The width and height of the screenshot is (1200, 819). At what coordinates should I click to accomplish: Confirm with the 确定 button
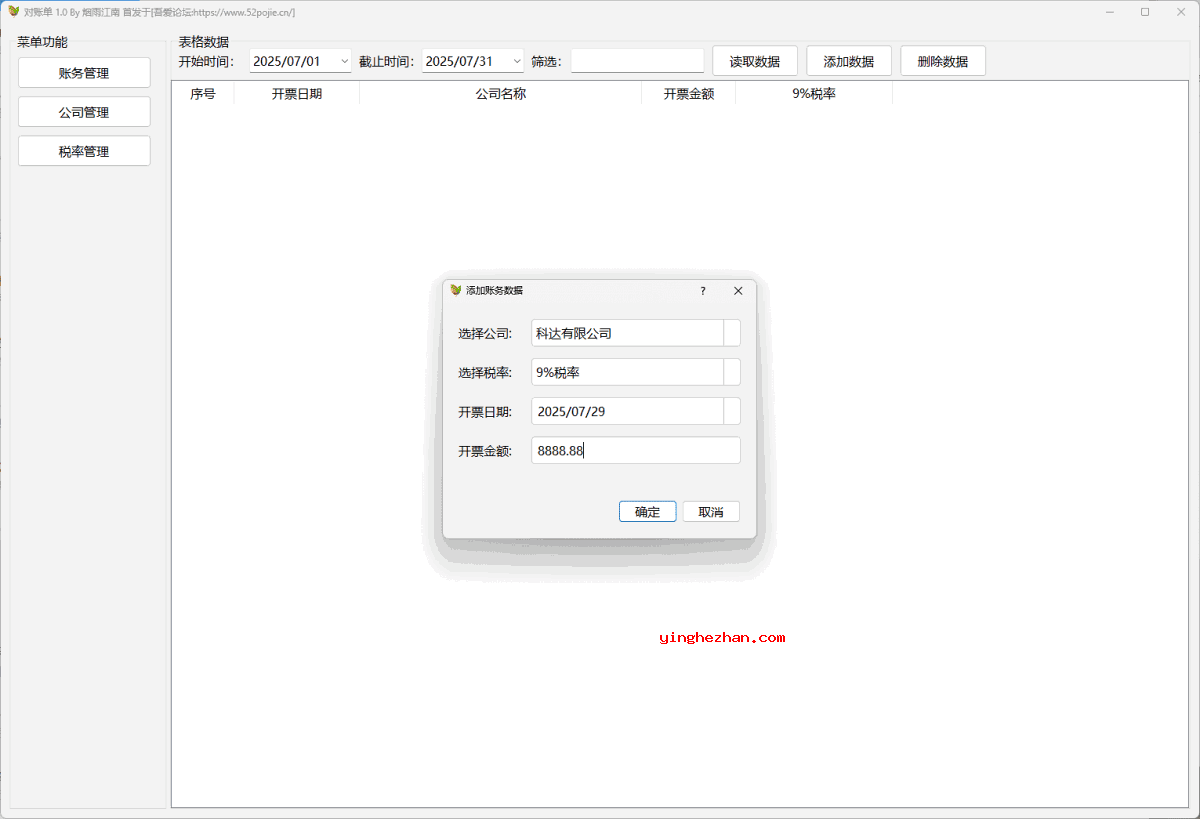(x=647, y=512)
